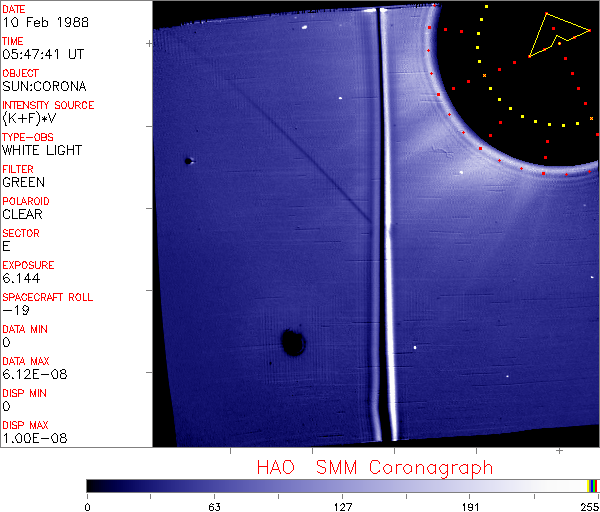Select the spacecraft roll value -19
600x512 pixels.
[x=16, y=310]
